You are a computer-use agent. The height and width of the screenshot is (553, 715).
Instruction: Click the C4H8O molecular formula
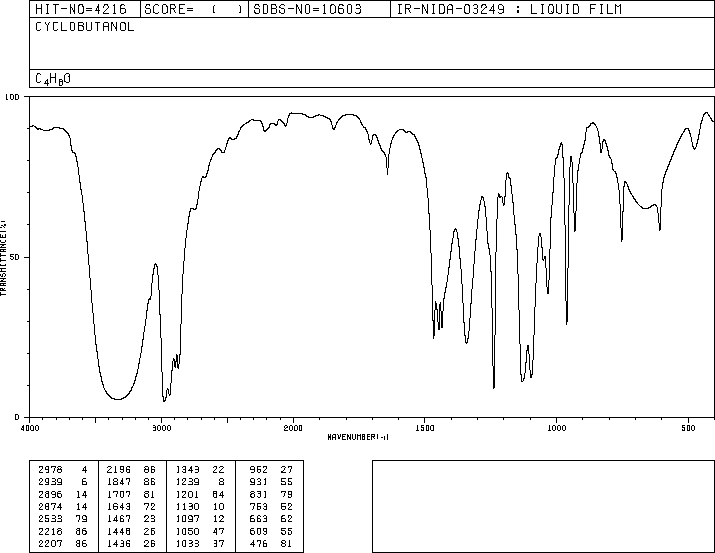[53, 79]
